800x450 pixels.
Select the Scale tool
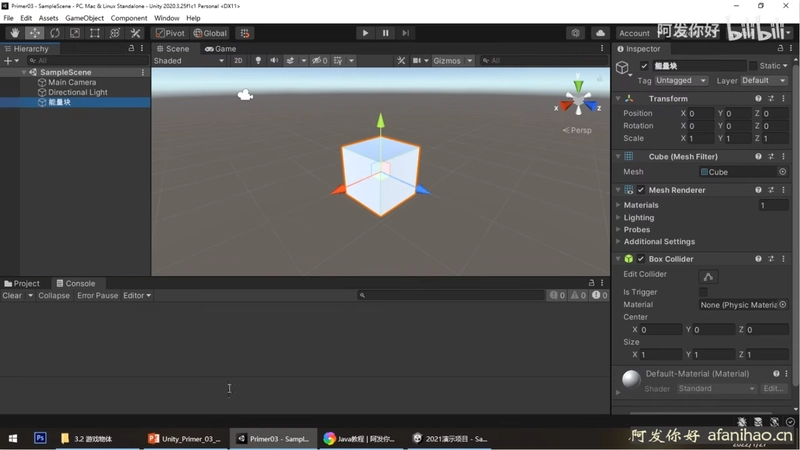pos(74,33)
